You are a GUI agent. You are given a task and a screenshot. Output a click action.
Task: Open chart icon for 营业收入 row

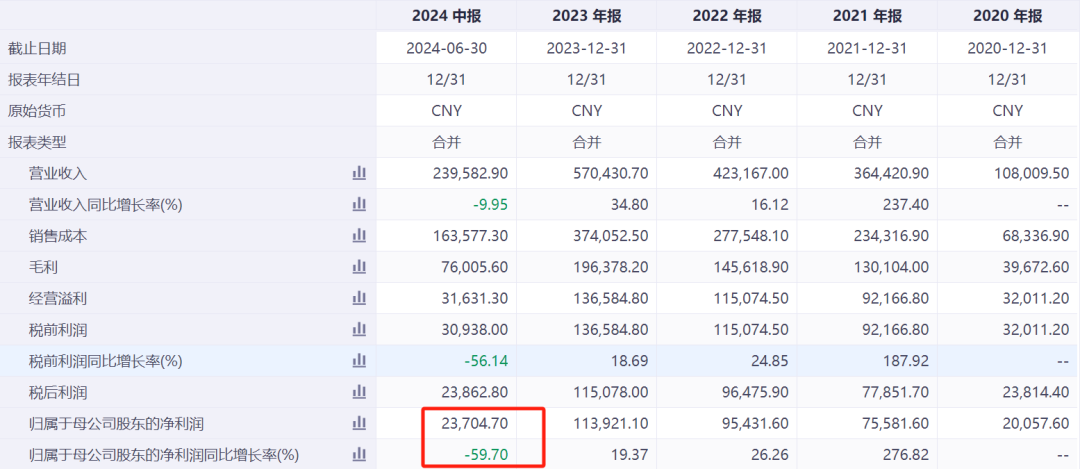[x=359, y=173]
